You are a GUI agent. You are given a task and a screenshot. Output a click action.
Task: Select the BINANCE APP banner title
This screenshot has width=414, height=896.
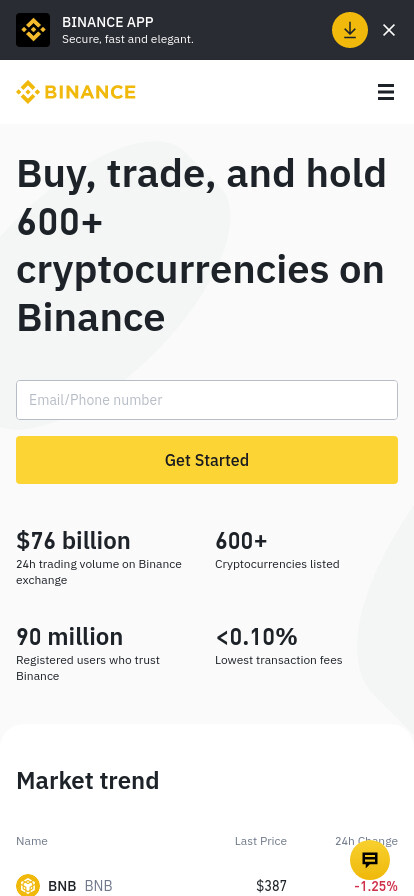pos(108,22)
